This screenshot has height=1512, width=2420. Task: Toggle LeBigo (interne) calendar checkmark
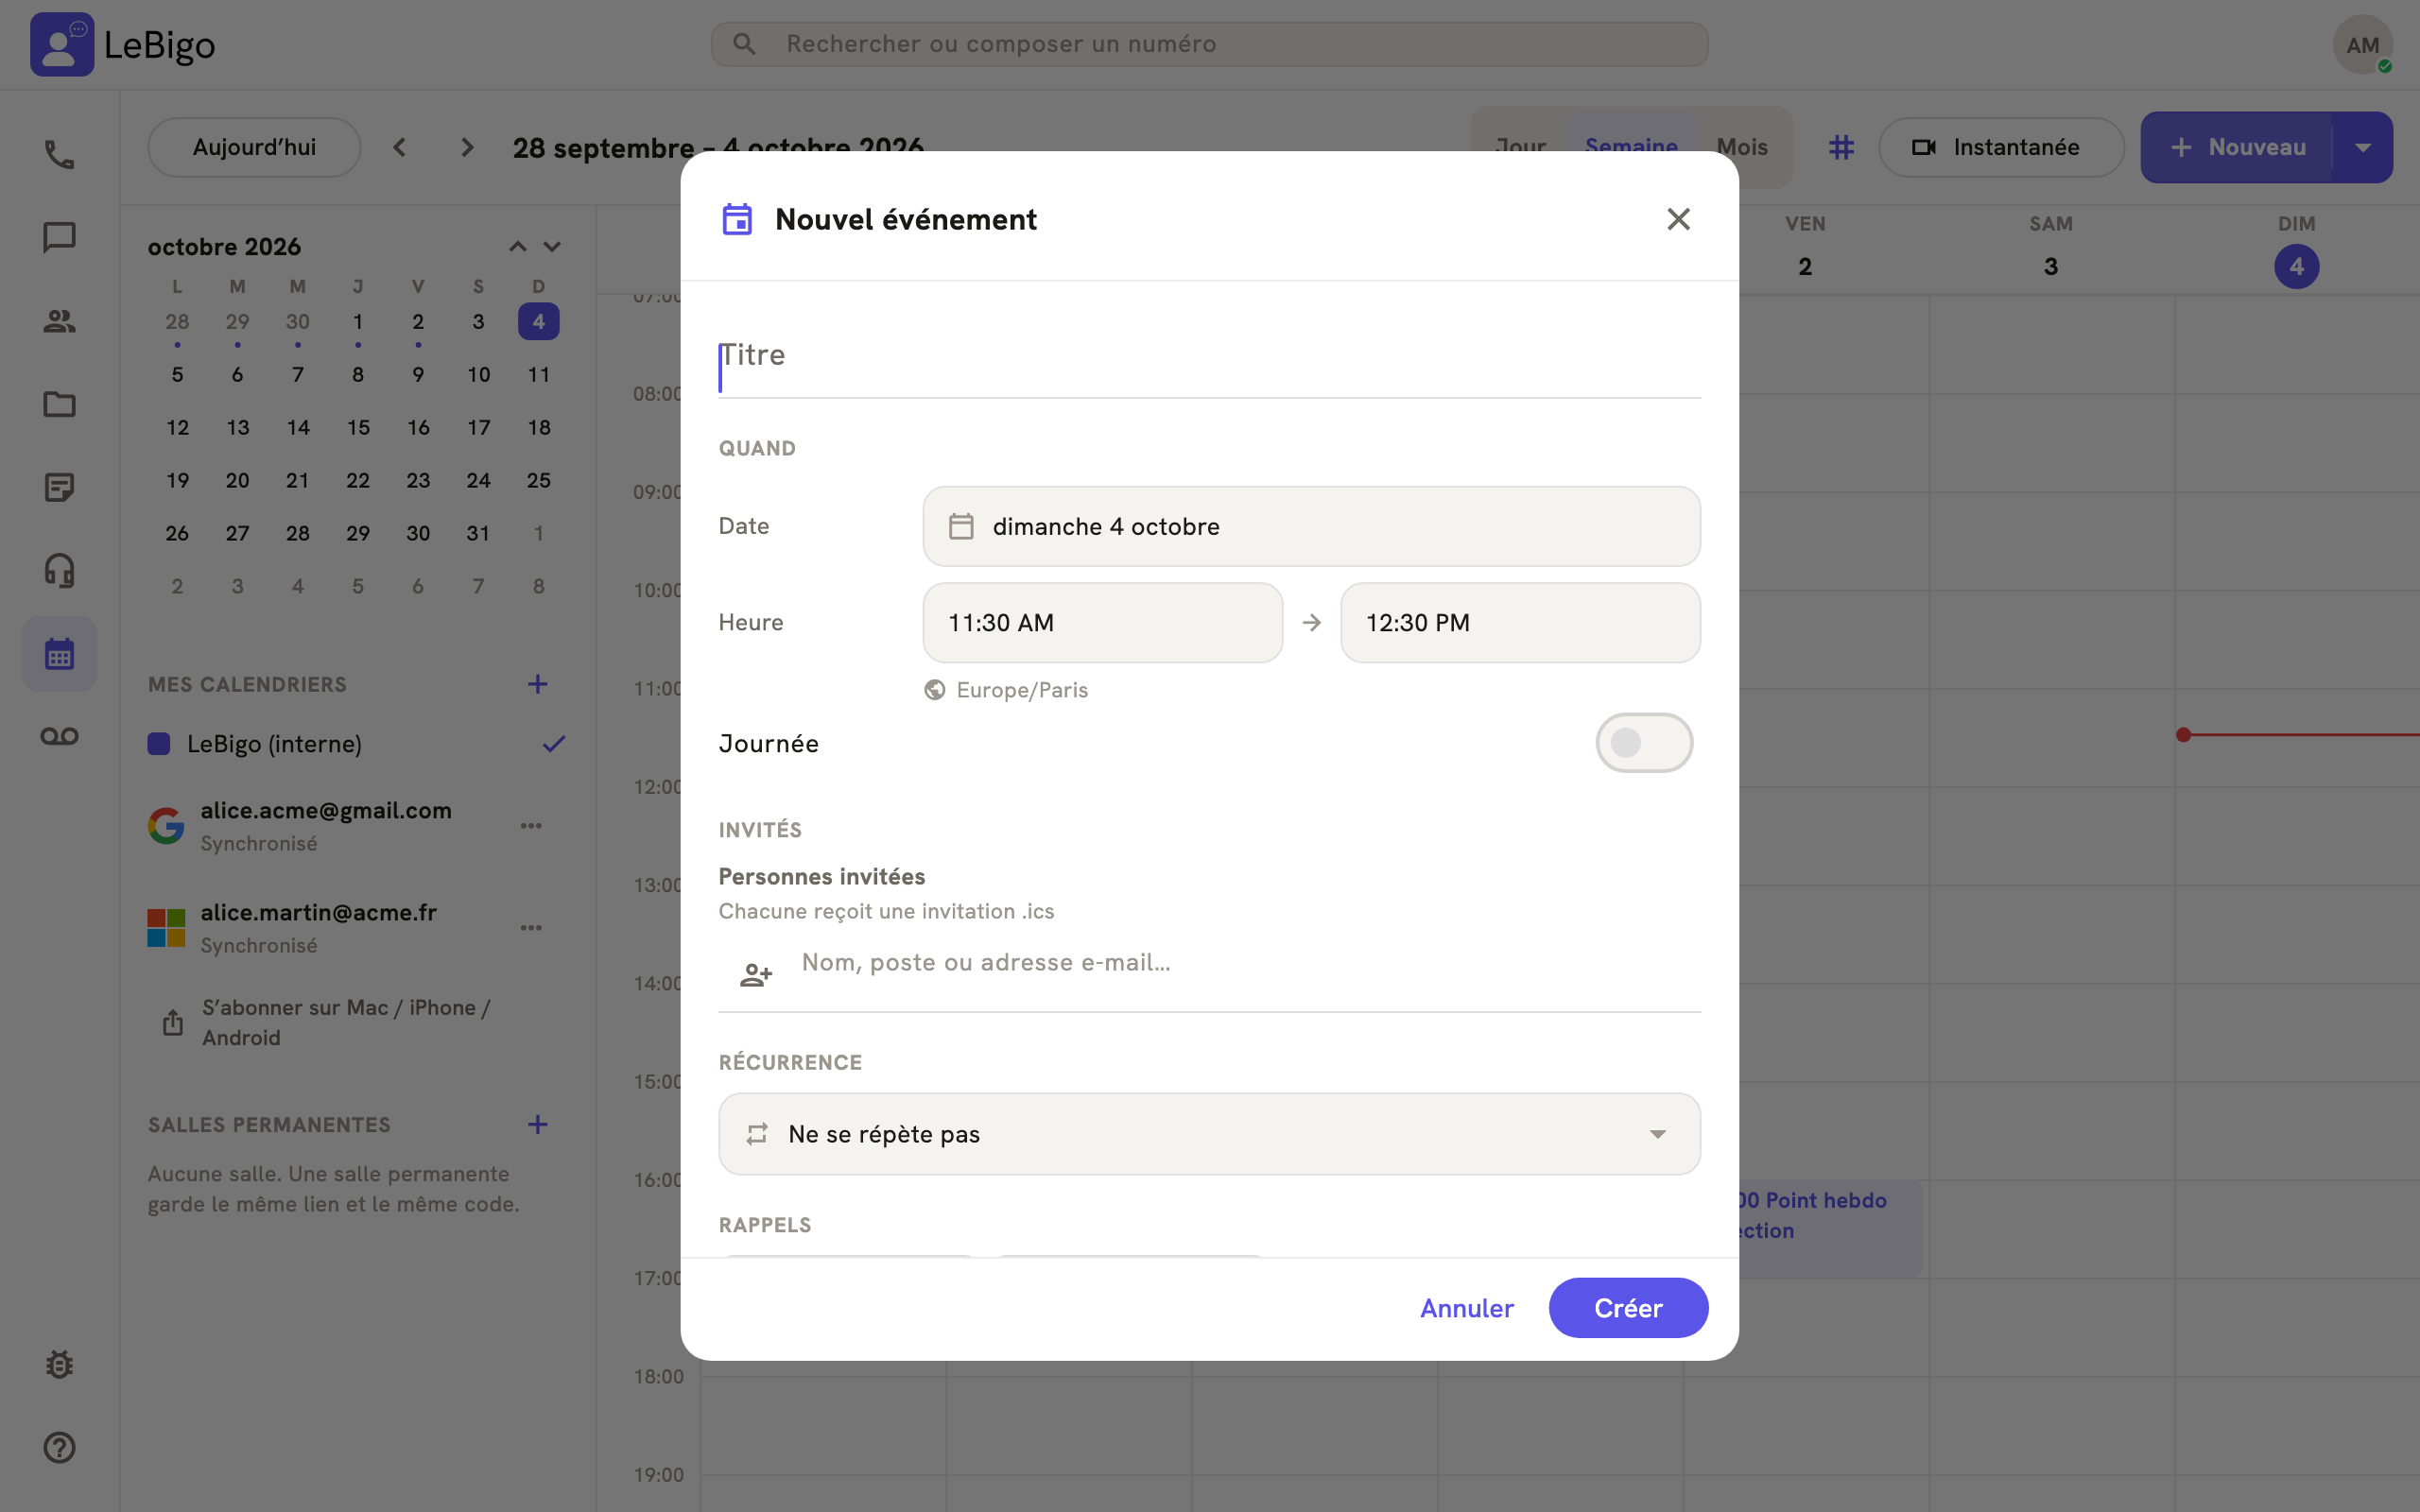[x=554, y=744]
